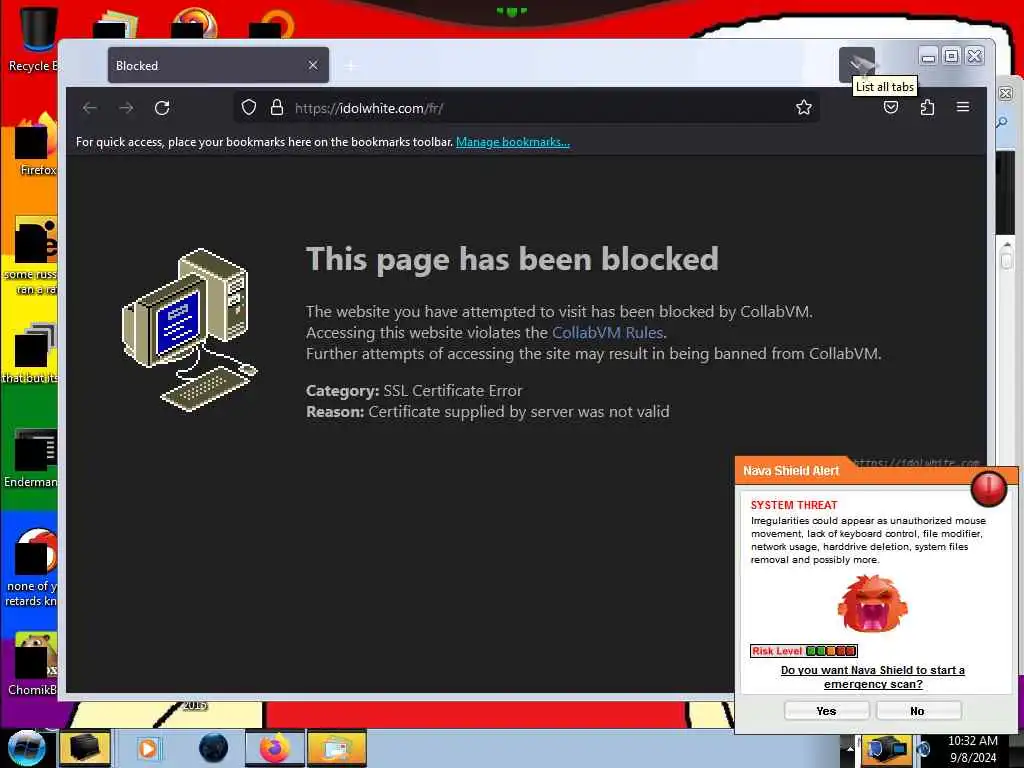Select the Firefox desktop shortcut
1024x768 pixels.
click(36, 145)
